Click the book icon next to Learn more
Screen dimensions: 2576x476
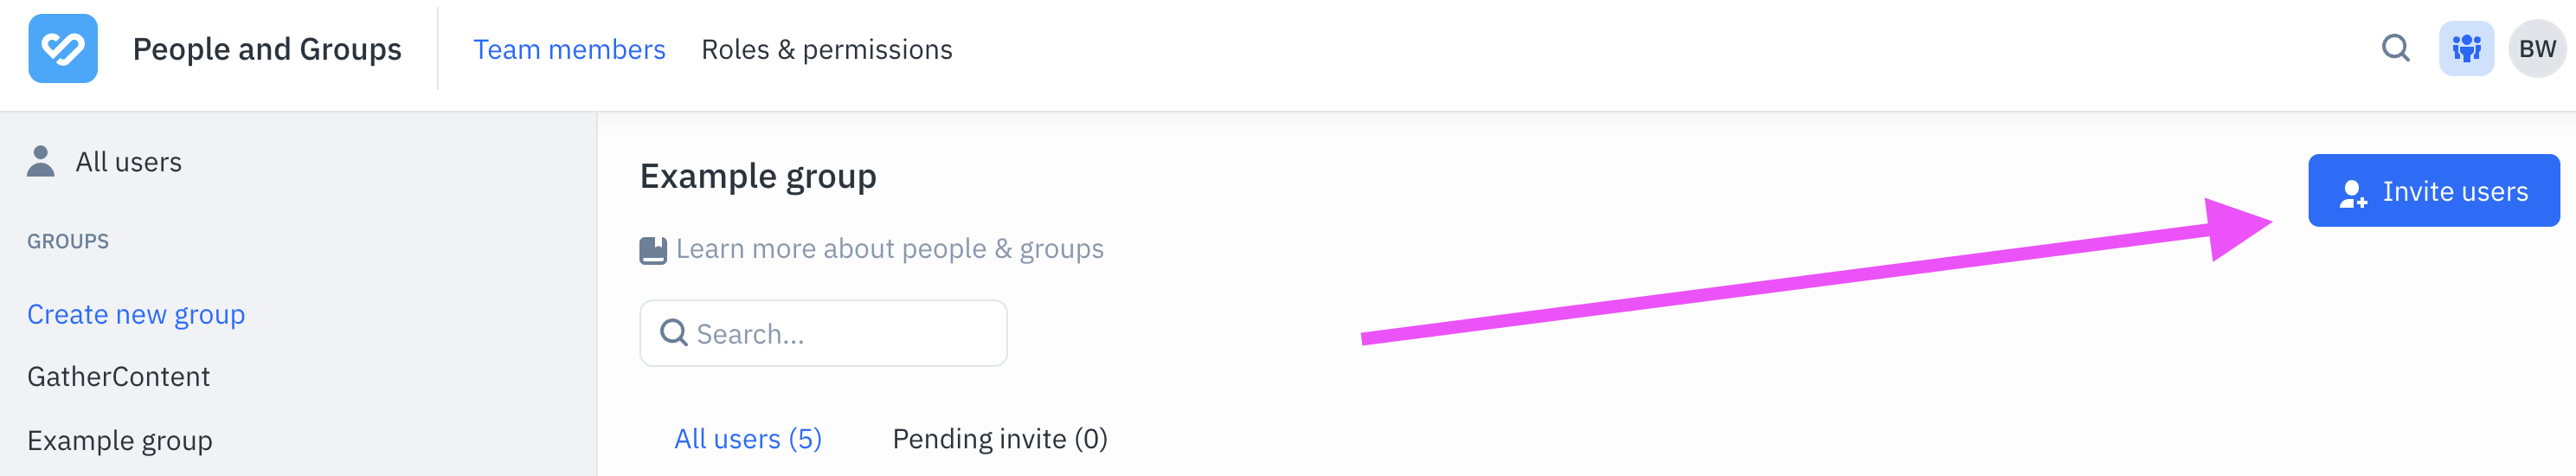(x=653, y=250)
